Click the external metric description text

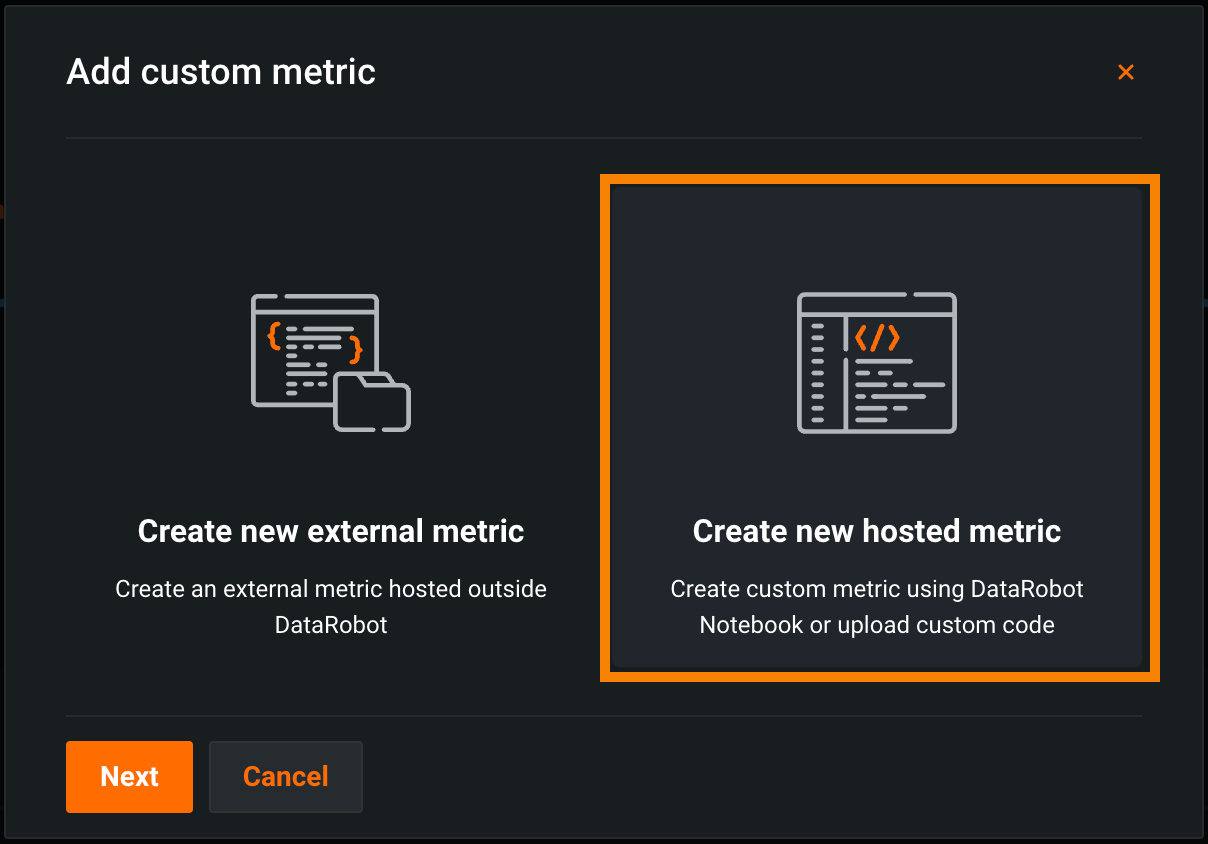point(330,607)
